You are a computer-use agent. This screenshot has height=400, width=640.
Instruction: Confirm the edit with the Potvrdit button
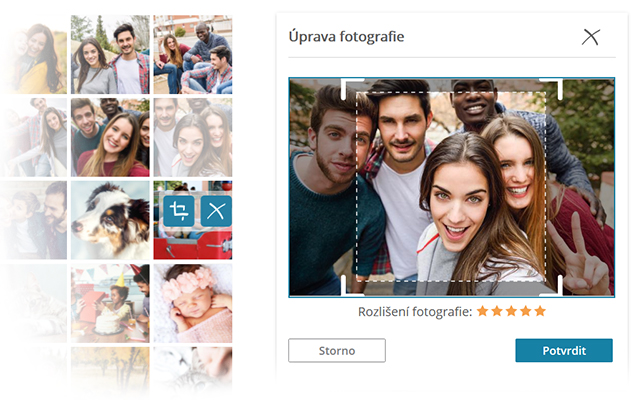tap(564, 350)
